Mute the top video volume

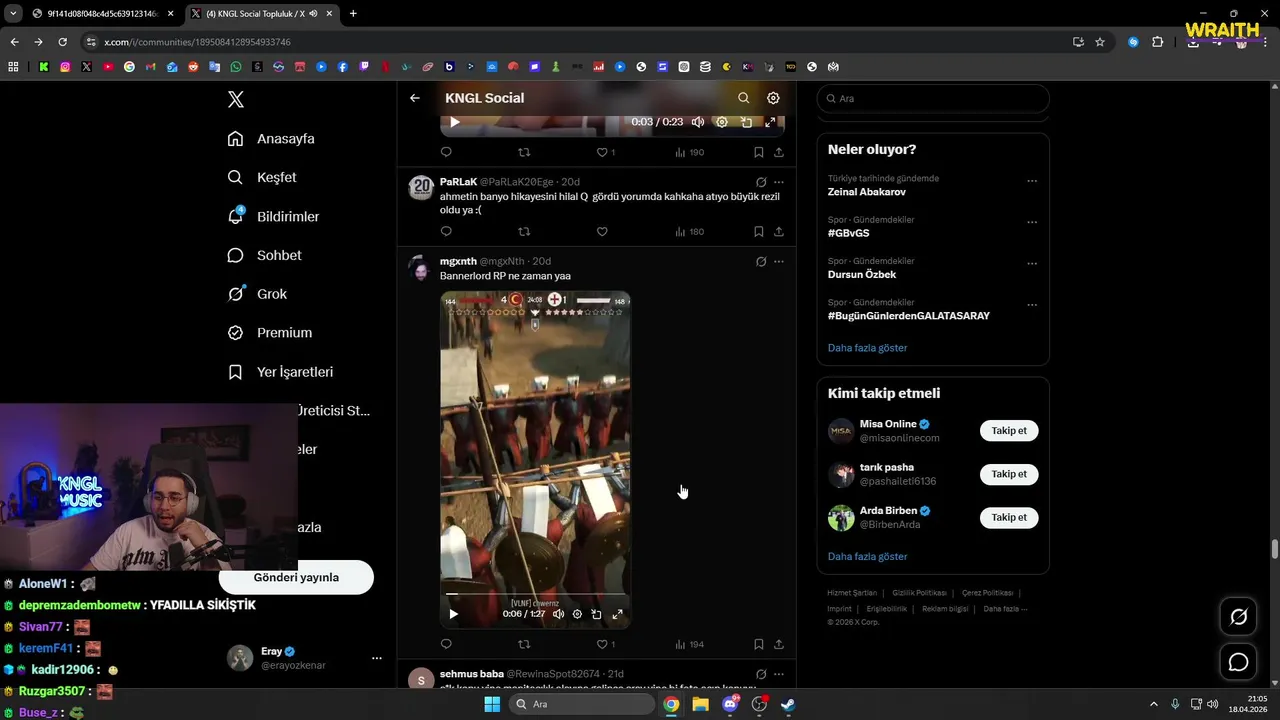coord(698,122)
